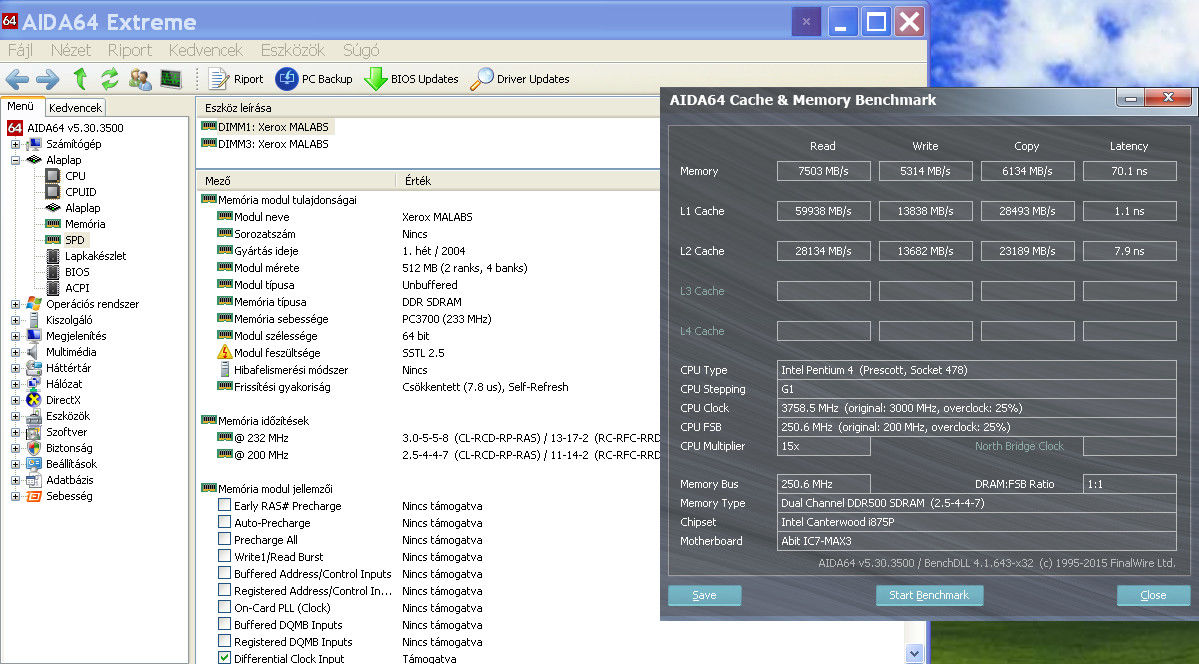The width and height of the screenshot is (1199, 664).
Task: Toggle Registered Address/Control Inputs checkbox
Action: pos(224,590)
